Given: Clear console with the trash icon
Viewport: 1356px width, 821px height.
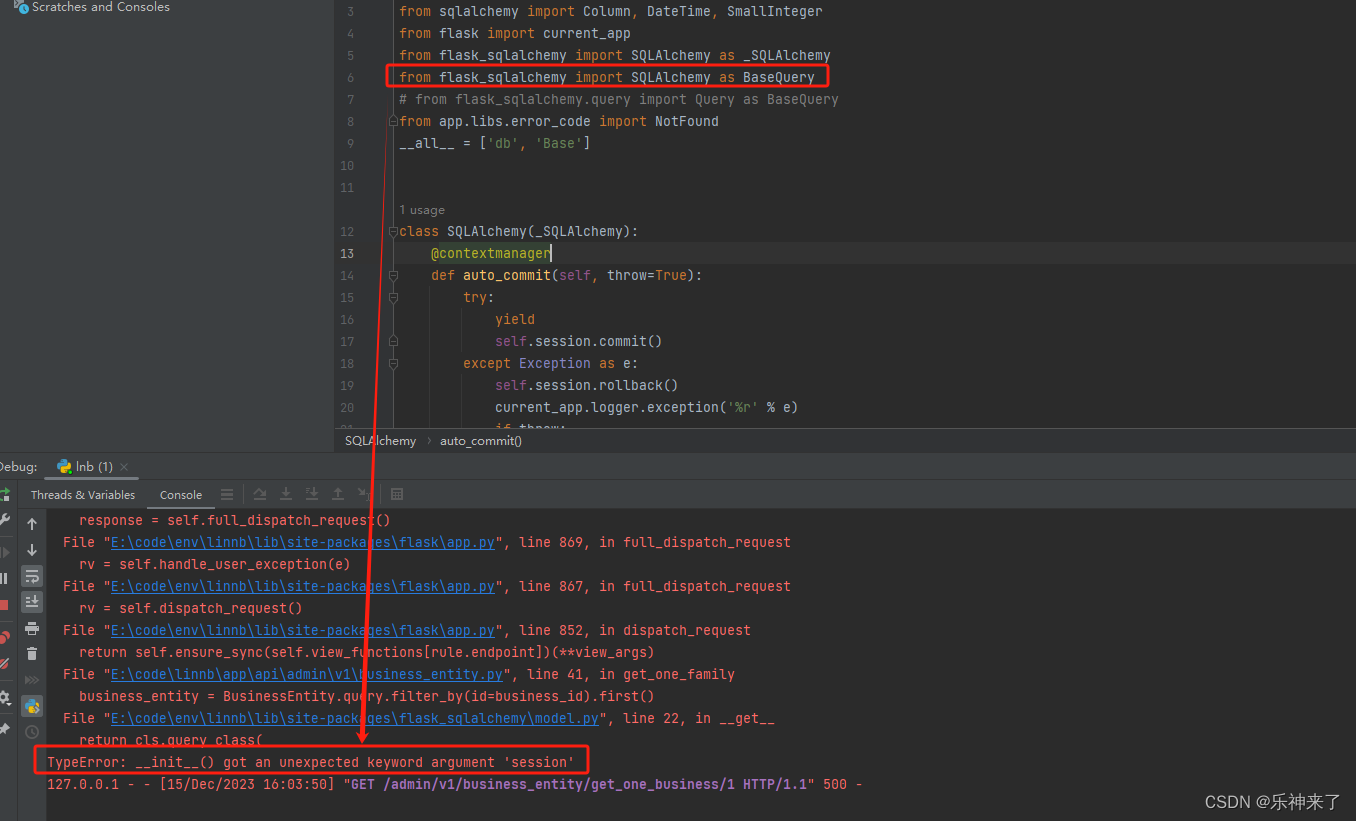Looking at the screenshot, I should tap(32, 654).
